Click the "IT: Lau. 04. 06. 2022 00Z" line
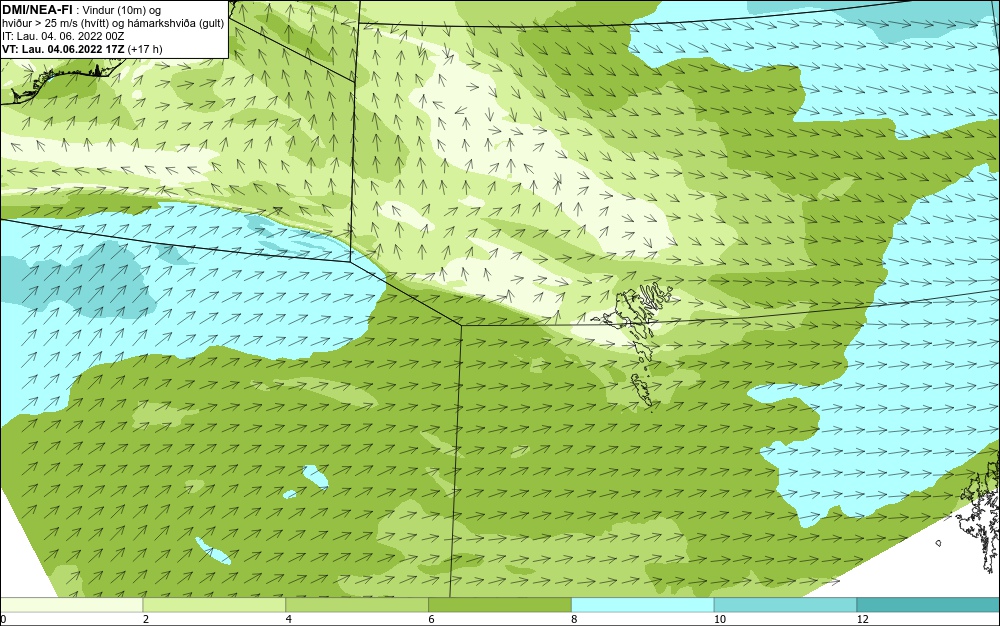1000x626 pixels. (63, 36)
